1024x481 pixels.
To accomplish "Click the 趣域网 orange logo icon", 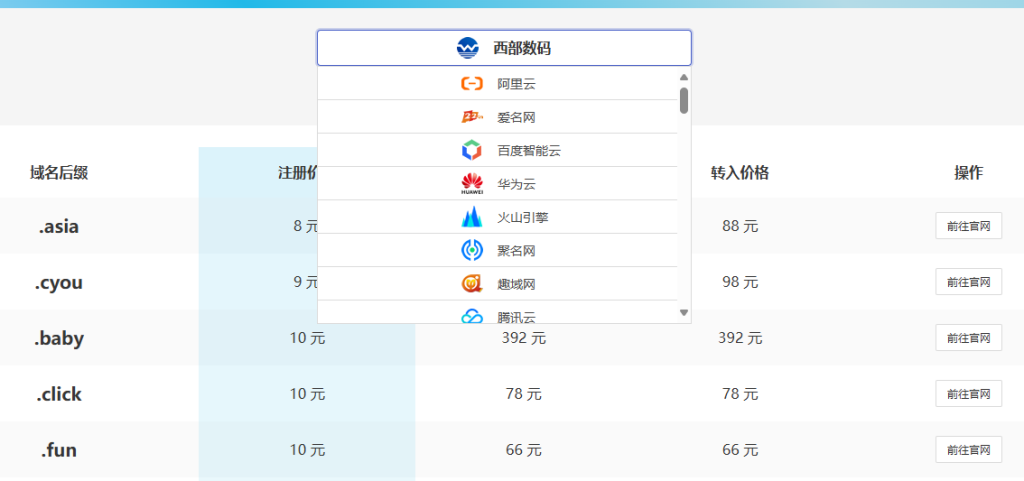I will [x=472, y=284].
